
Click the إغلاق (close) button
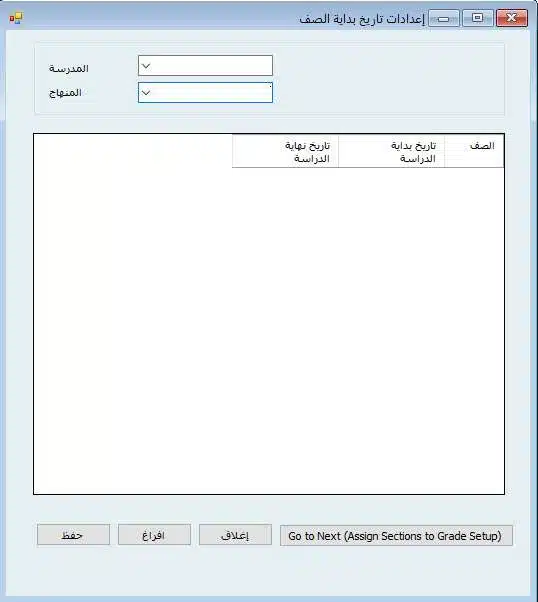[235, 535]
